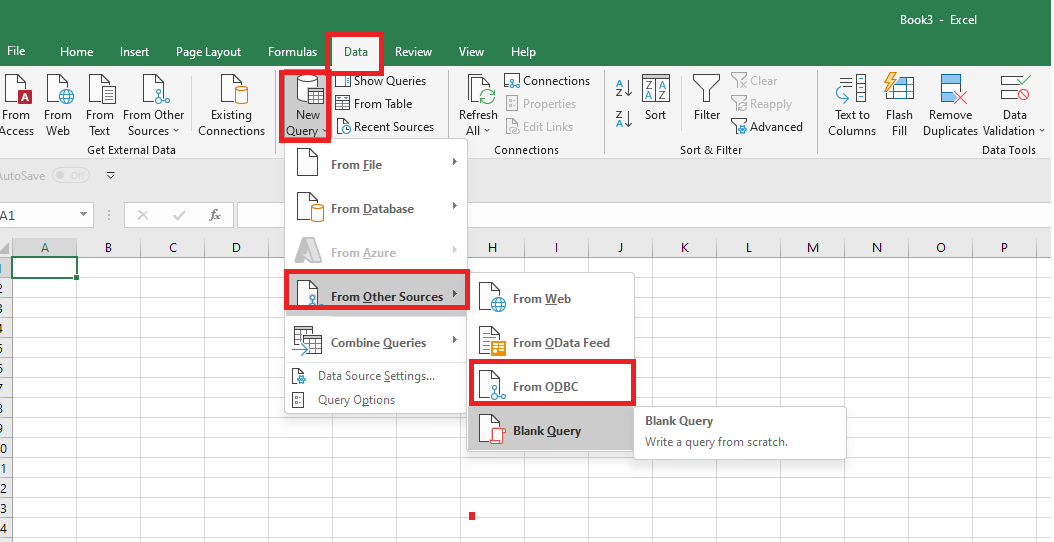Open the Sort dialog
Viewport: 1054px width, 542px height.
point(655,99)
